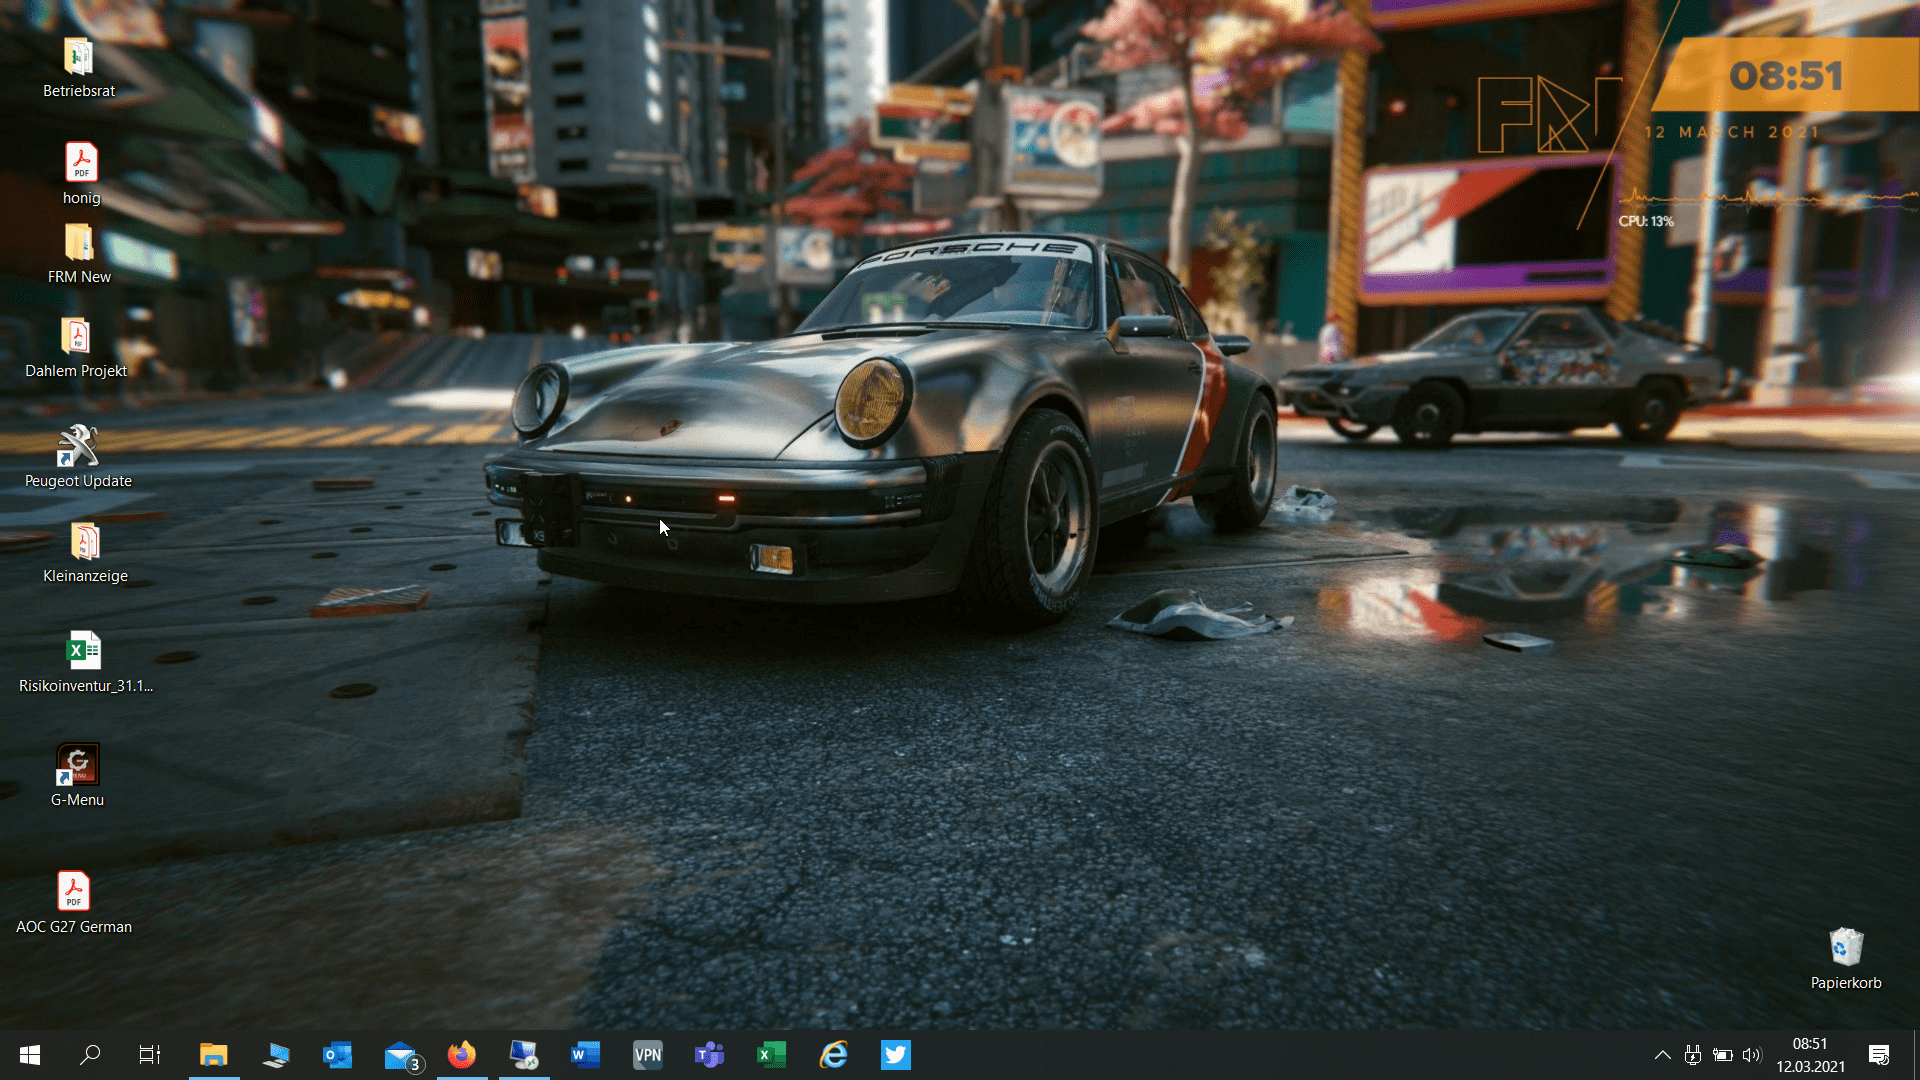Screen dimensions: 1920x1080
Task: Open the Twitter app in taskbar
Action: (896, 1055)
